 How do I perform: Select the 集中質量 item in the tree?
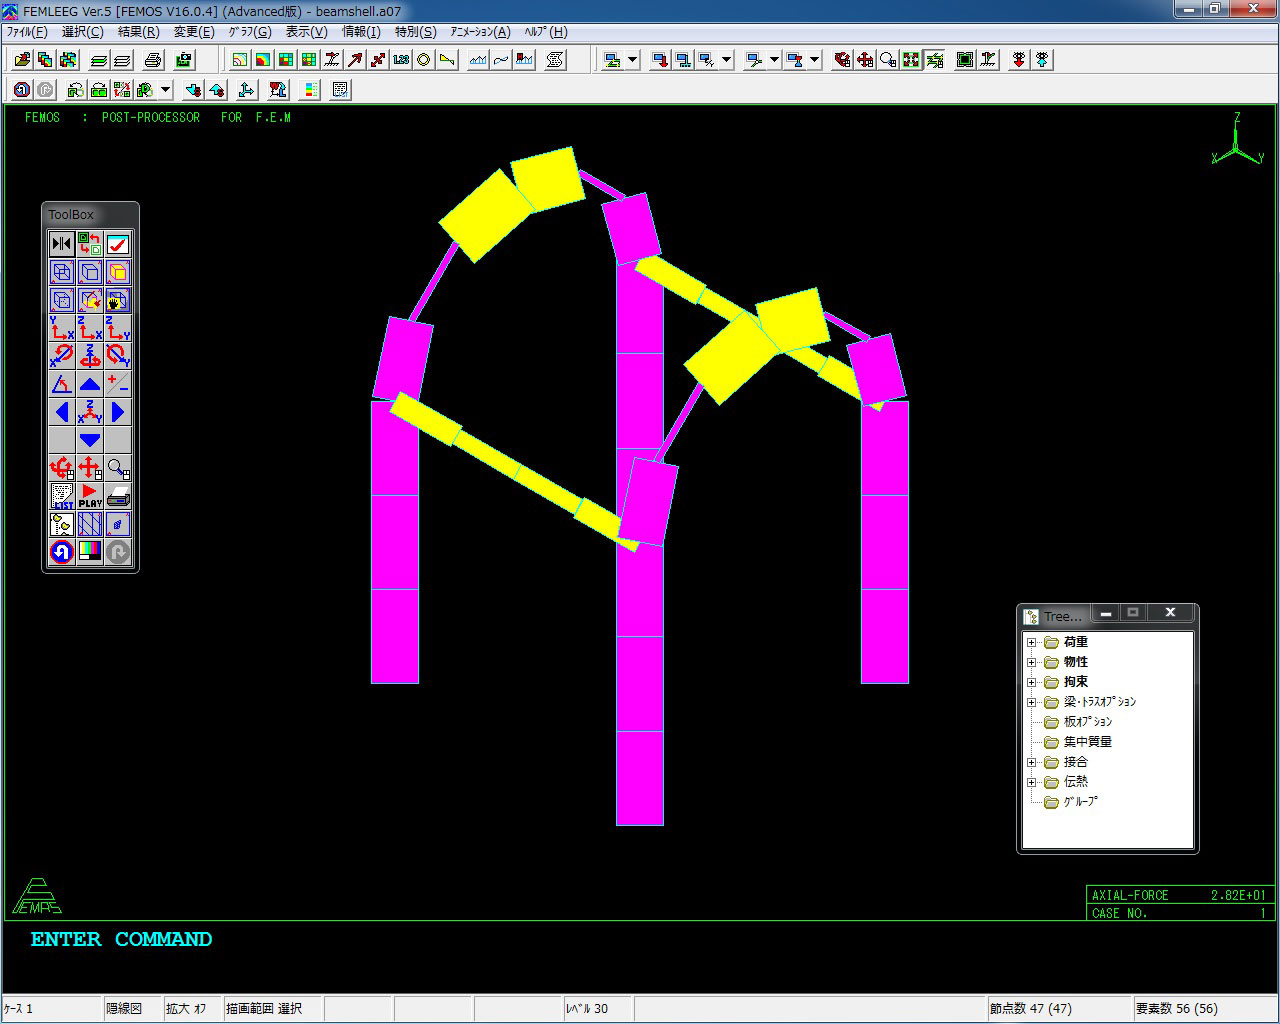point(1087,742)
